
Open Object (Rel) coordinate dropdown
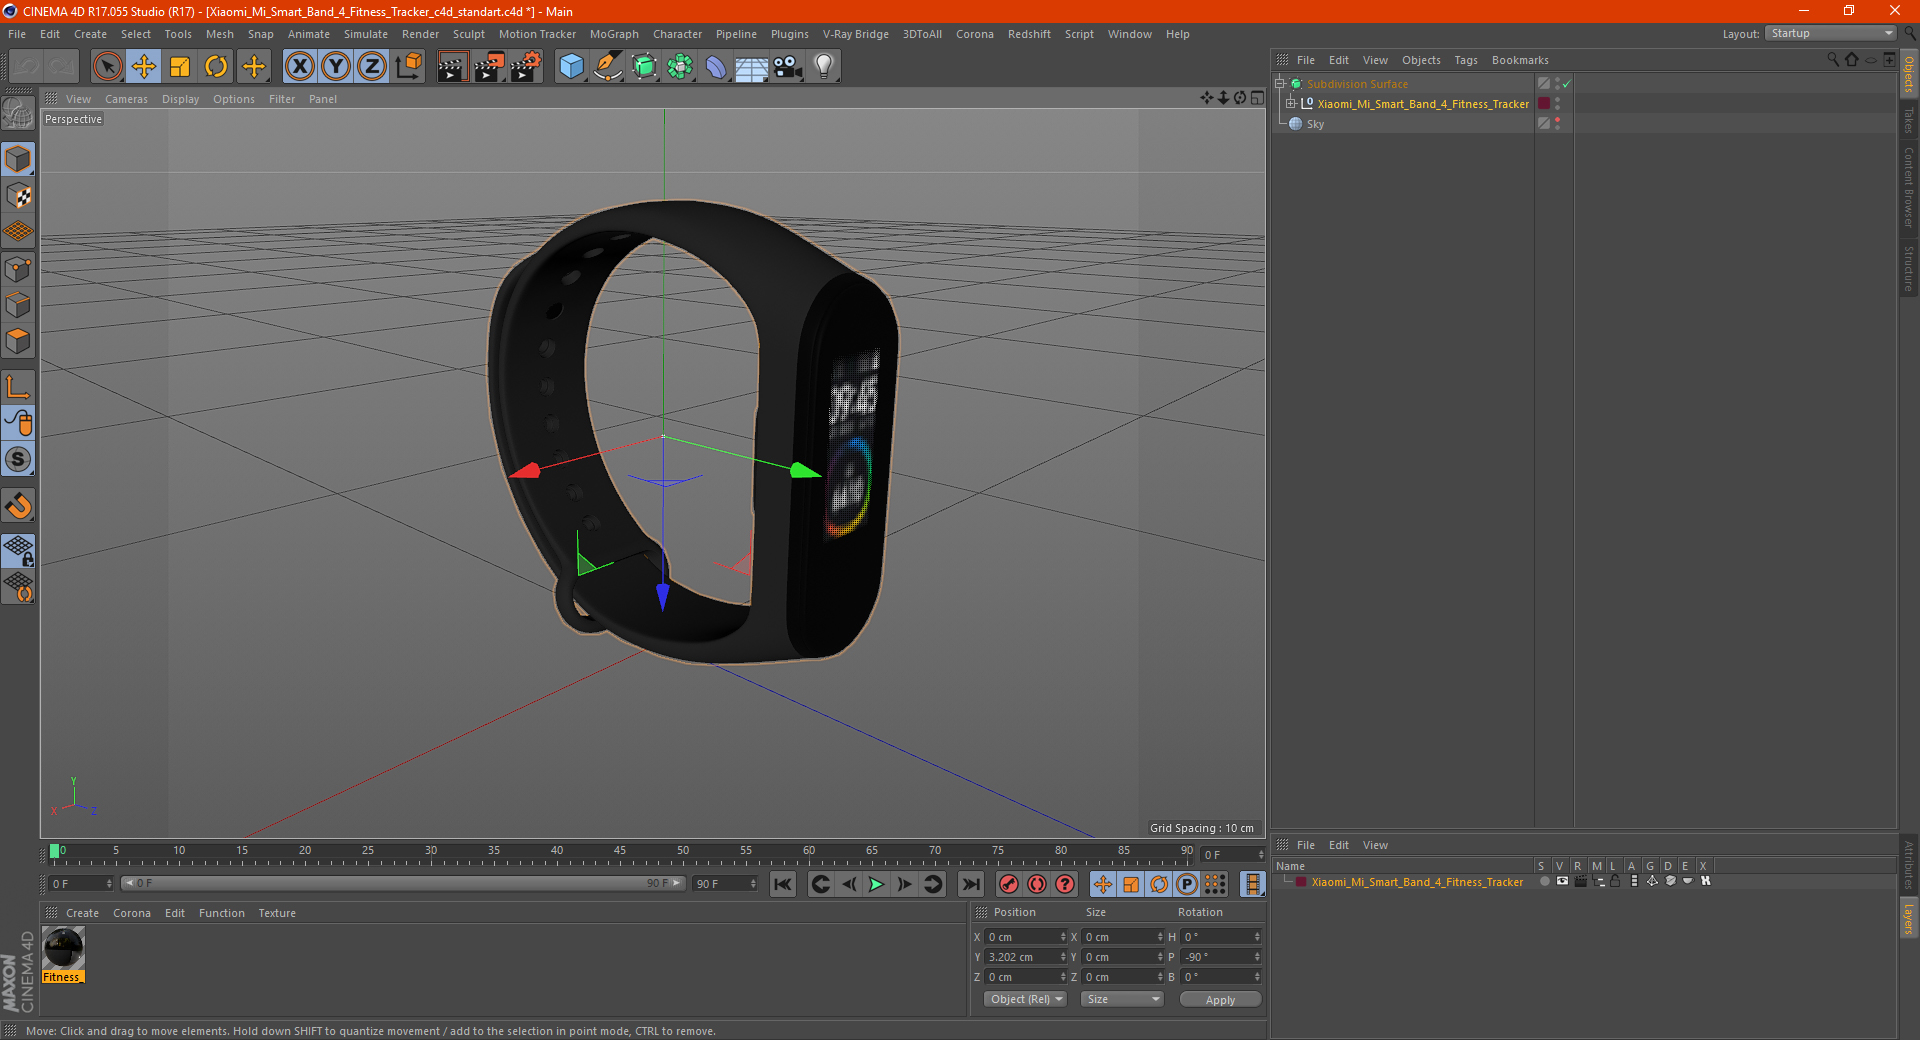click(x=1026, y=999)
